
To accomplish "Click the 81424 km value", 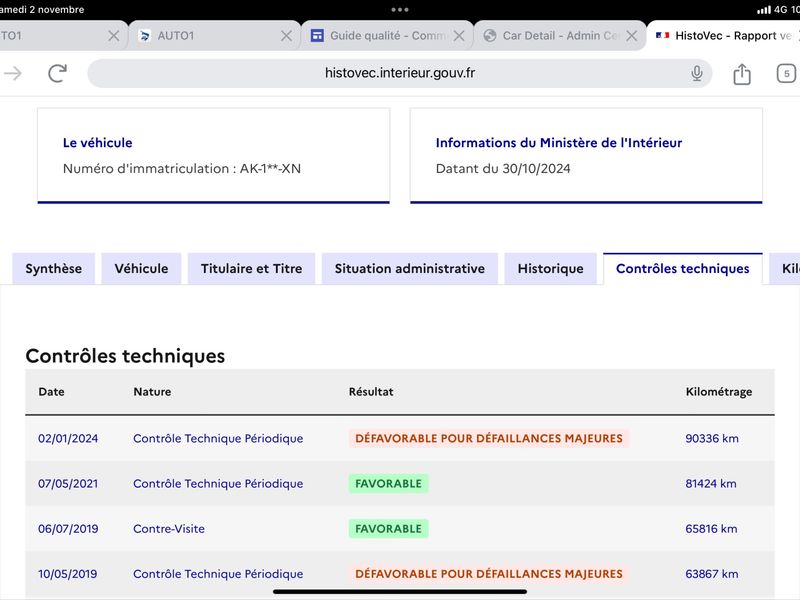I will click(x=711, y=484).
